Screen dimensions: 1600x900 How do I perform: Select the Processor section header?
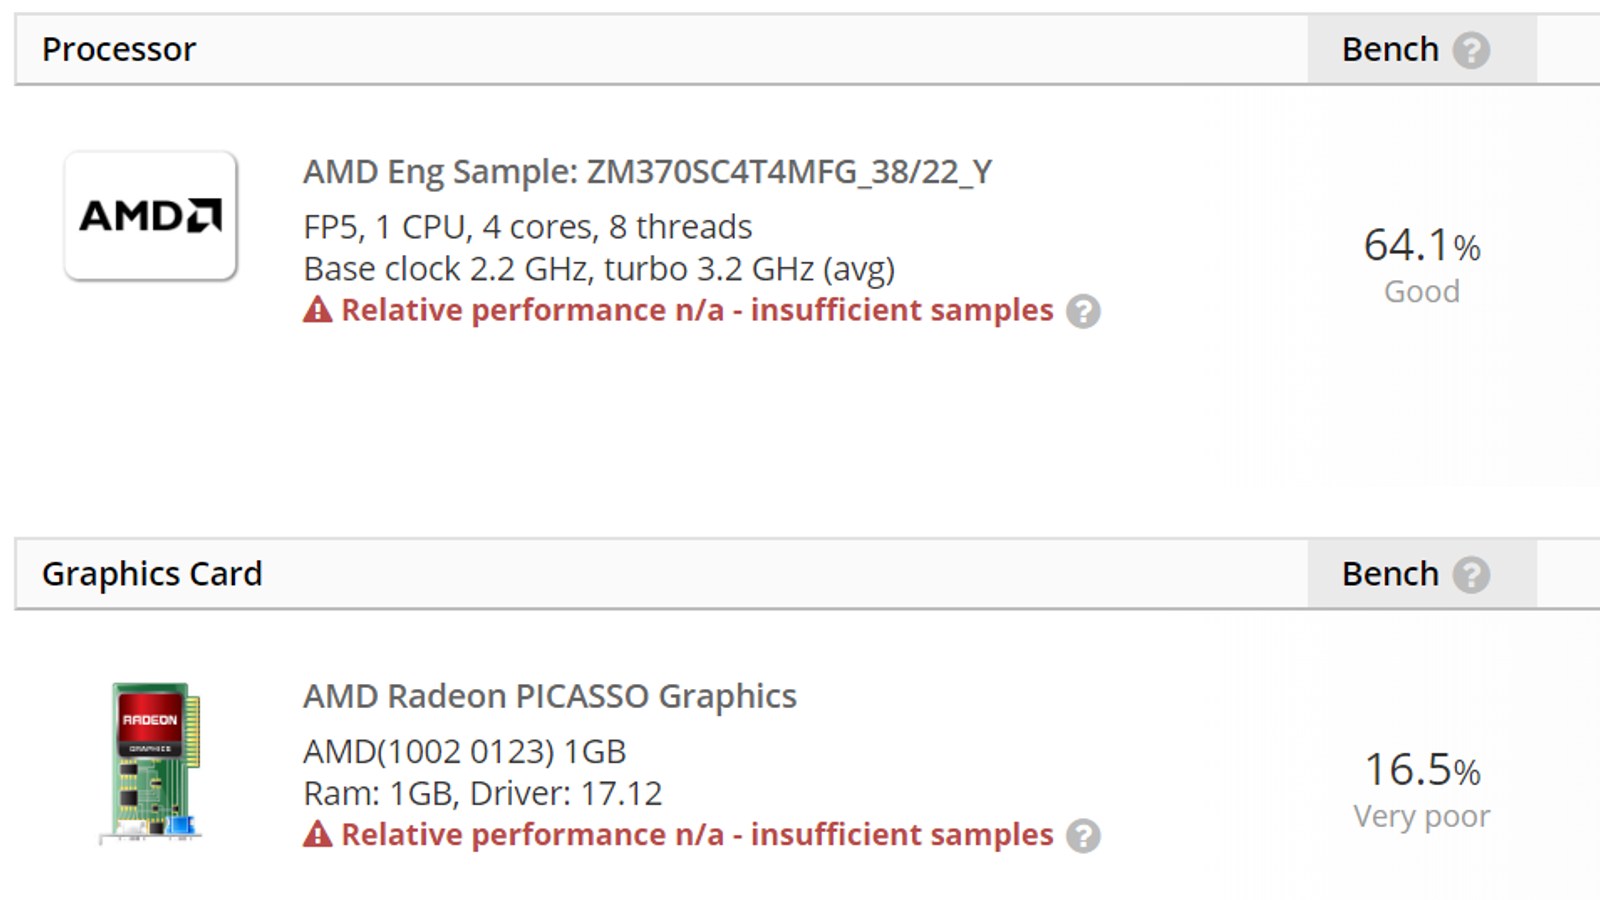pos(118,49)
